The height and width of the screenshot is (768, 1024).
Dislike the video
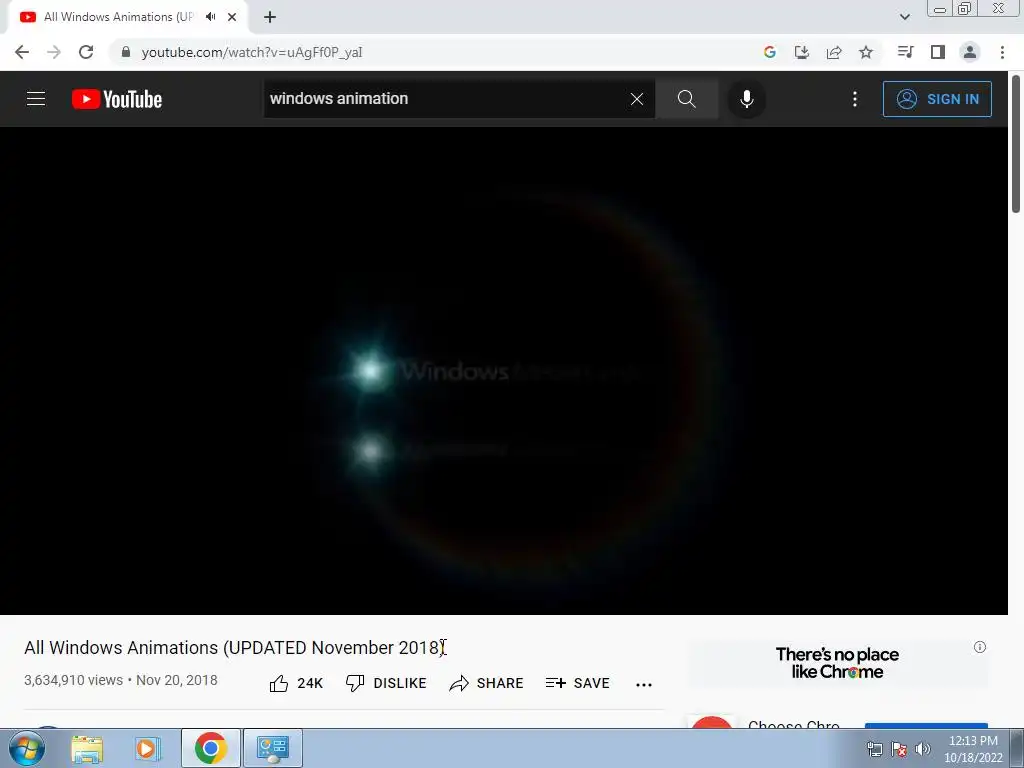[x=386, y=683]
